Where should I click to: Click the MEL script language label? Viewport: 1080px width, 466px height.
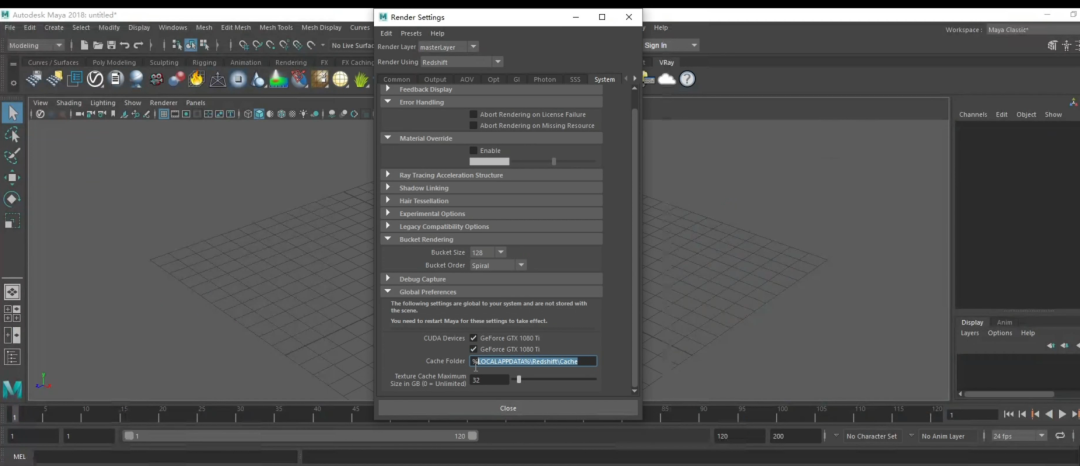point(19,456)
